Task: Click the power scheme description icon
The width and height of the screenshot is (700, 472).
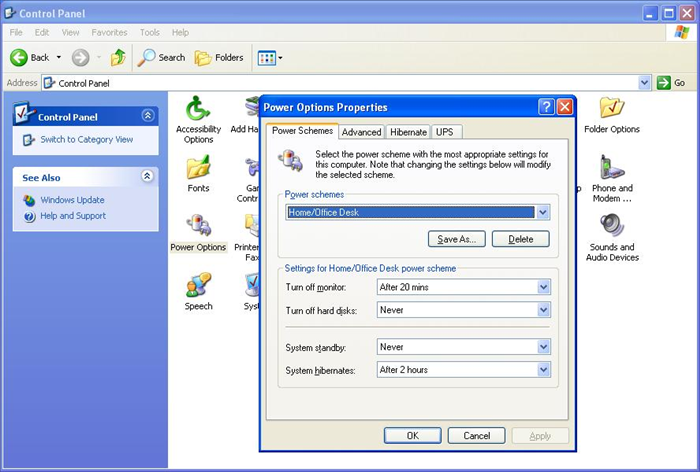Action: point(291,161)
